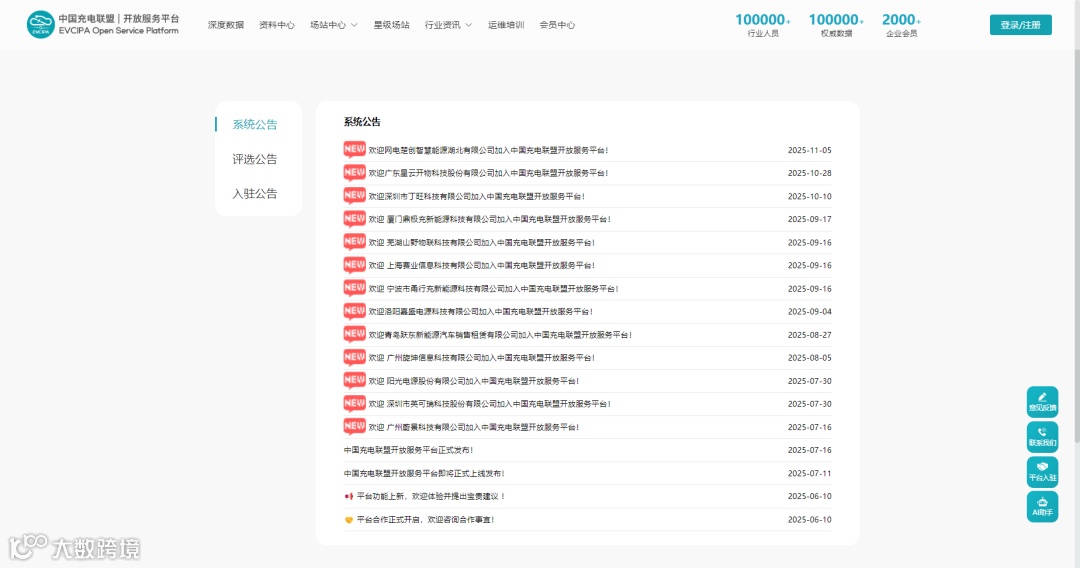Click NEW badge on the 2025-08-05 announcement

click(x=354, y=357)
